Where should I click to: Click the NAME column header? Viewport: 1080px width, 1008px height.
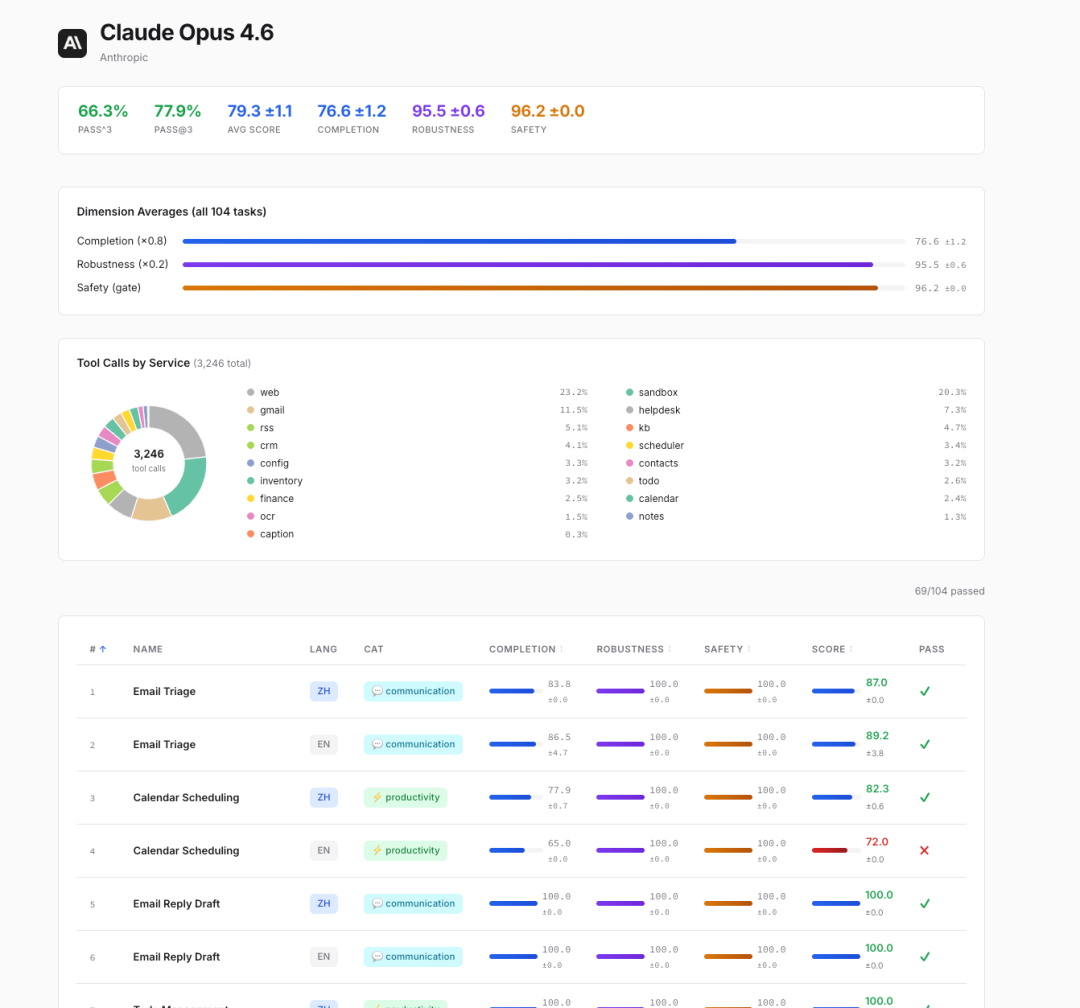pos(148,649)
